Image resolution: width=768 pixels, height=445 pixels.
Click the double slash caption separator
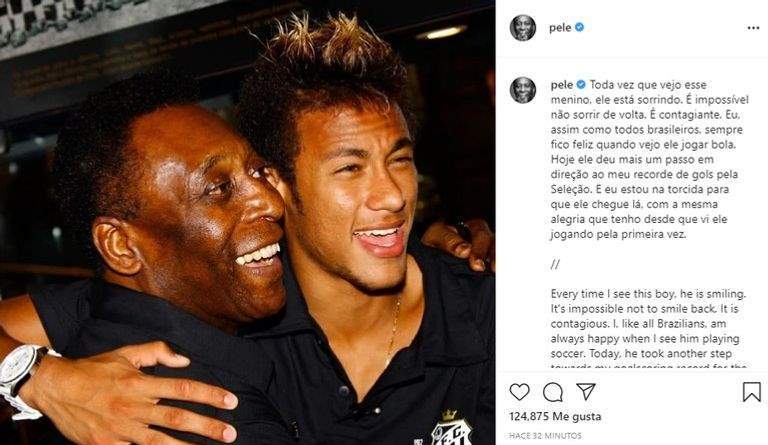pos(555,265)
